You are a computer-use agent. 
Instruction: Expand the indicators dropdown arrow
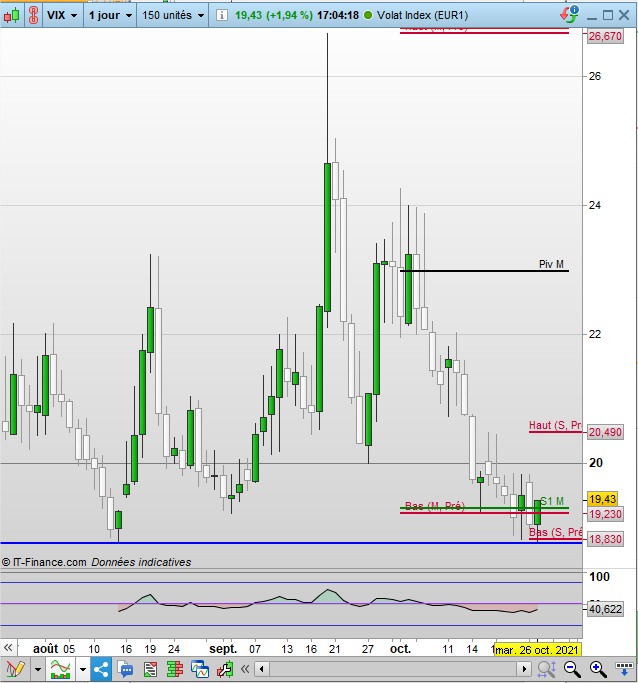click(83, 669)
